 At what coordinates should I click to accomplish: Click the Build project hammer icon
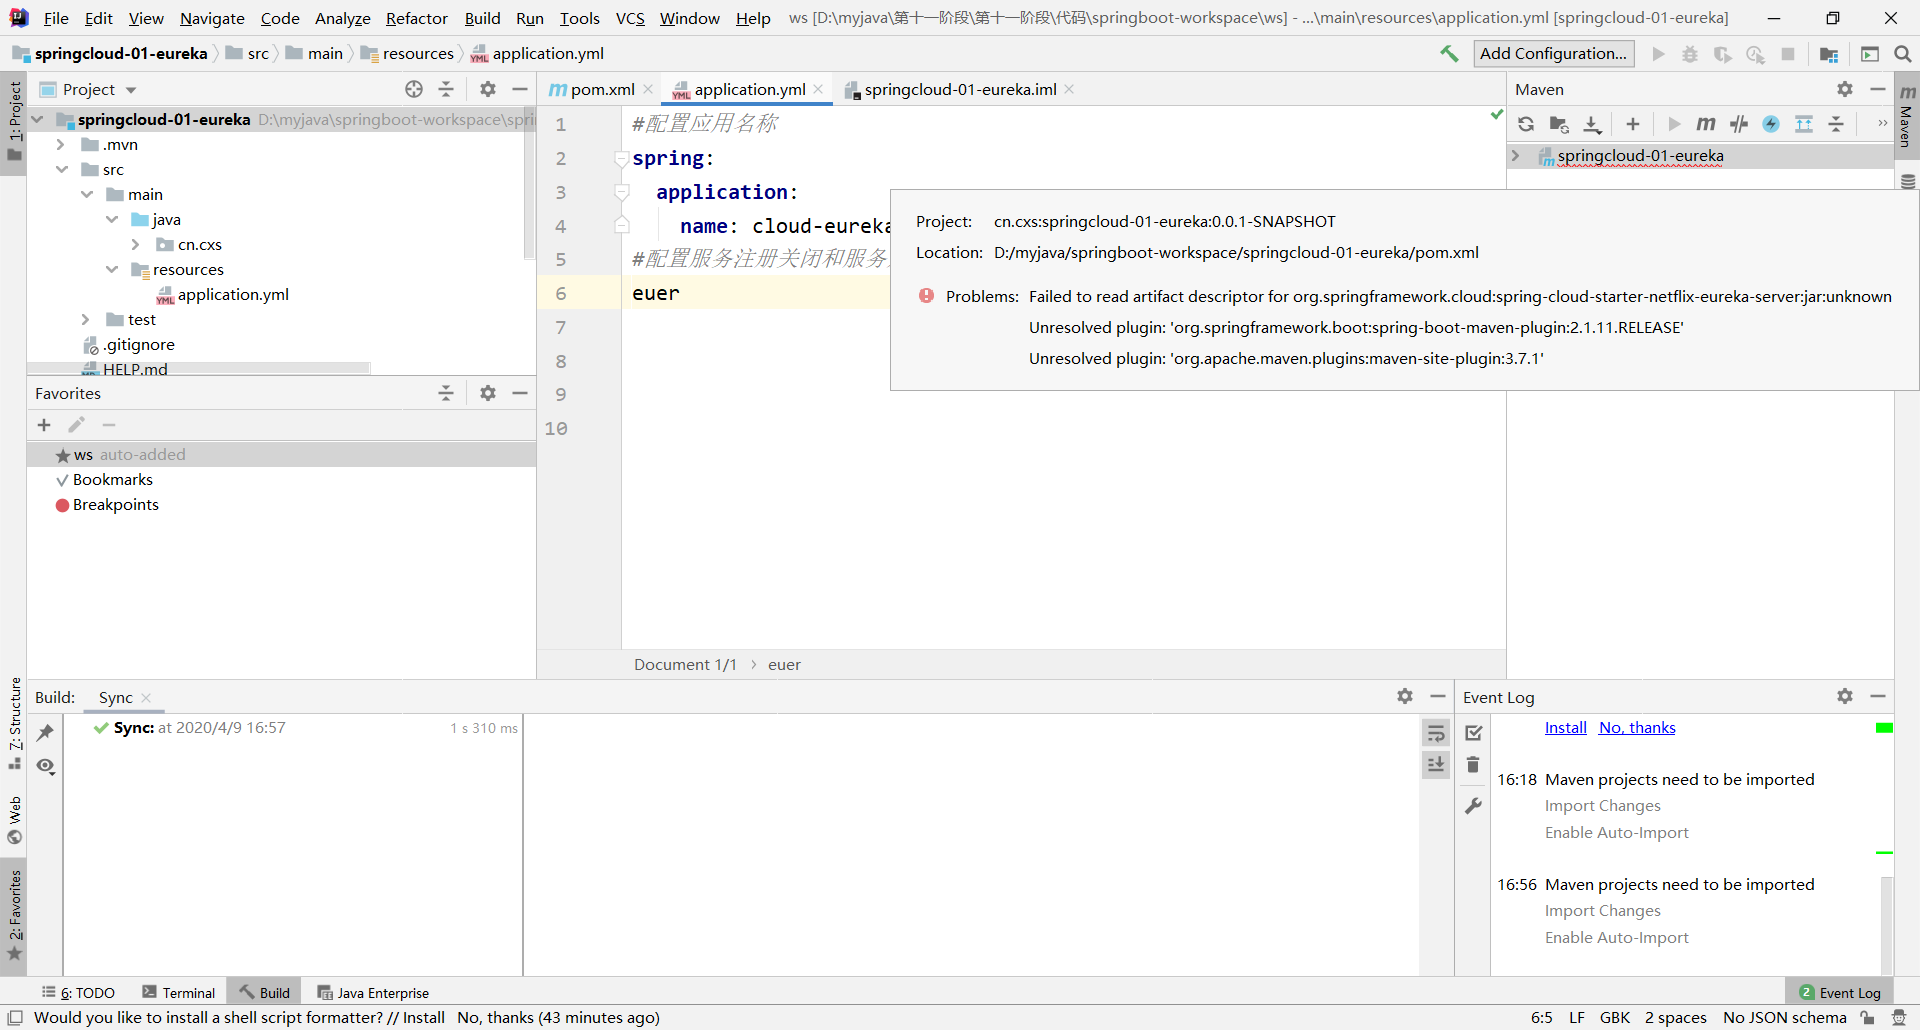(x=1449, y=54)
